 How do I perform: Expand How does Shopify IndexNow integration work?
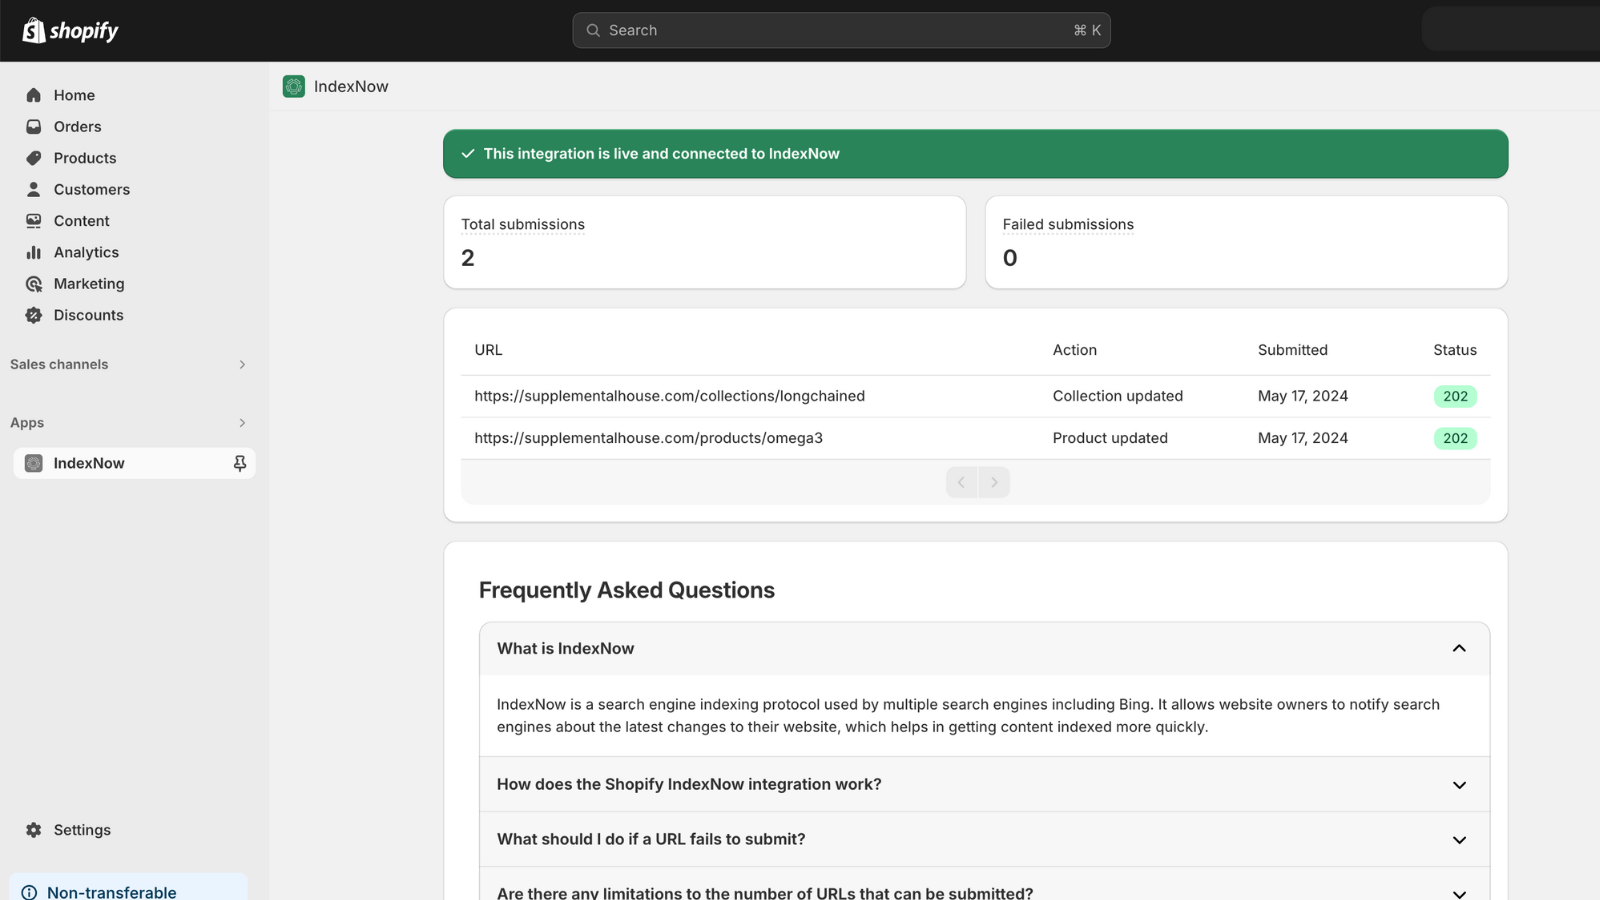1459,785
